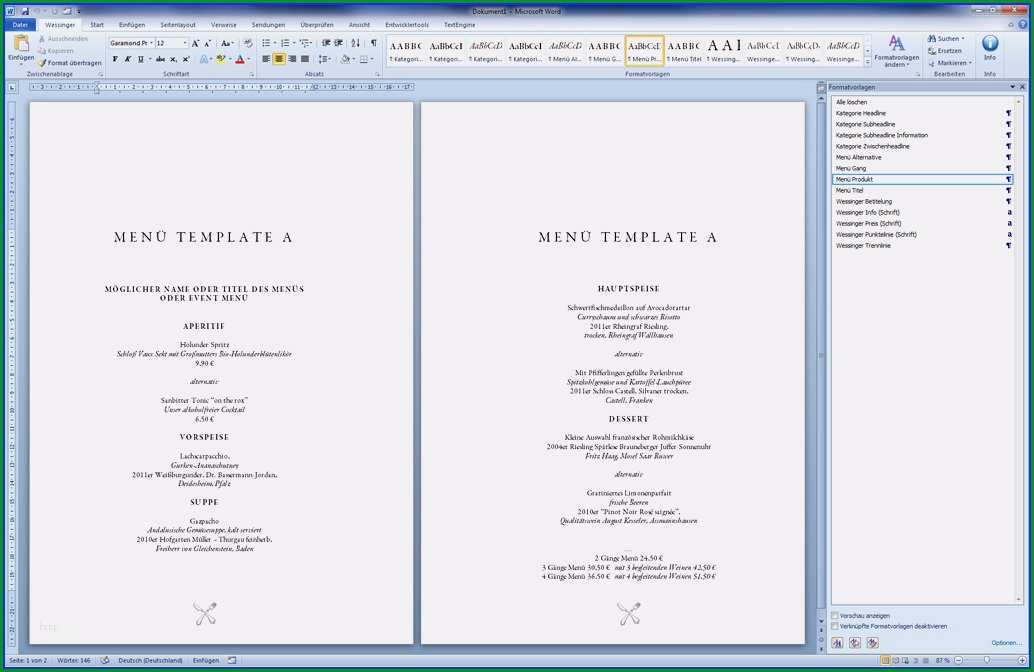The height and width of the screenshot is (672, 1034).
Task: Toggle paragraph marks (¶) display
Action: 374,43
